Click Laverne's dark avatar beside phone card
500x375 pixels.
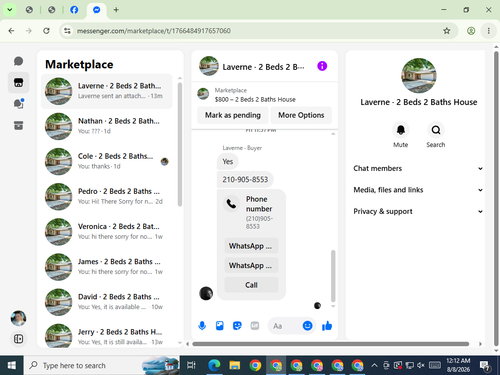(x=206, y=294)
